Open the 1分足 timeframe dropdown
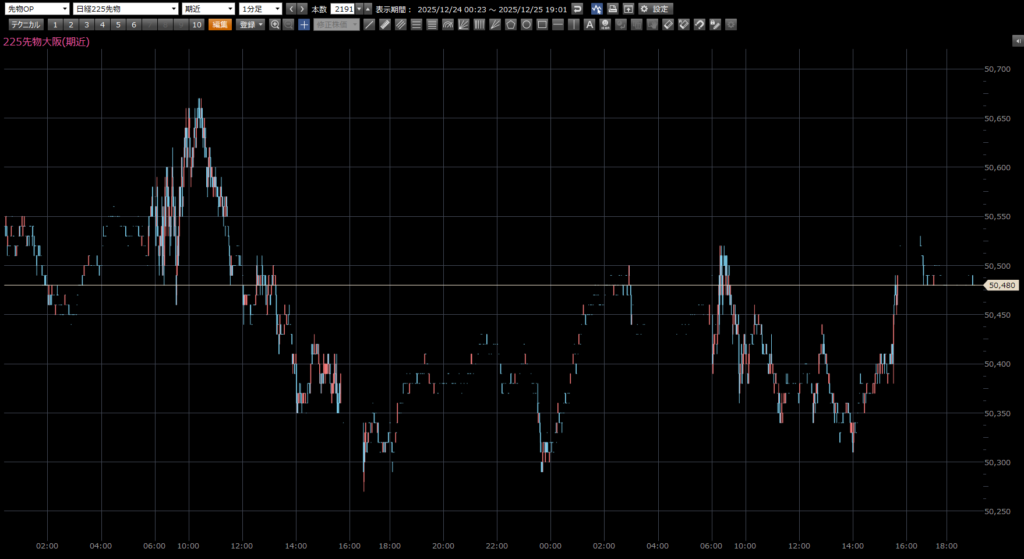Screen dimensions: 1024x559 (261, 8)
